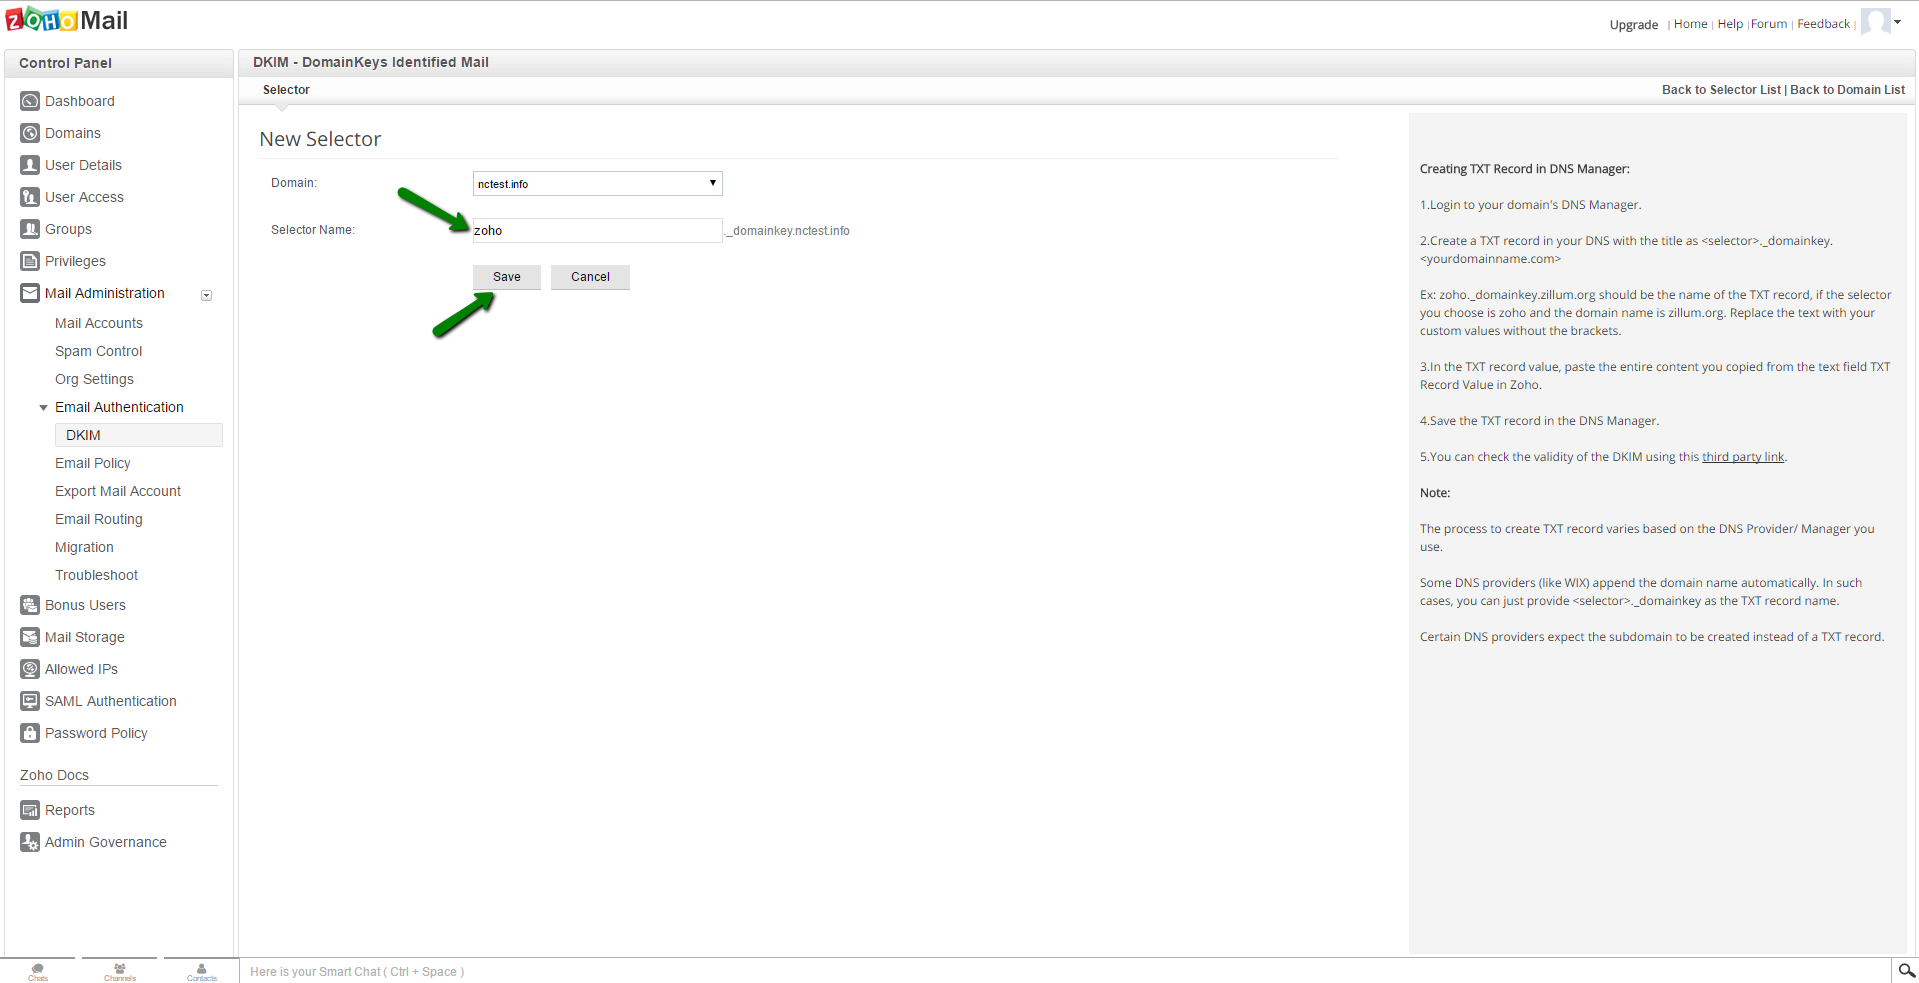Click the User Details icon
The height and width of the screenshot is (983, 1919).
click(30, 165)
